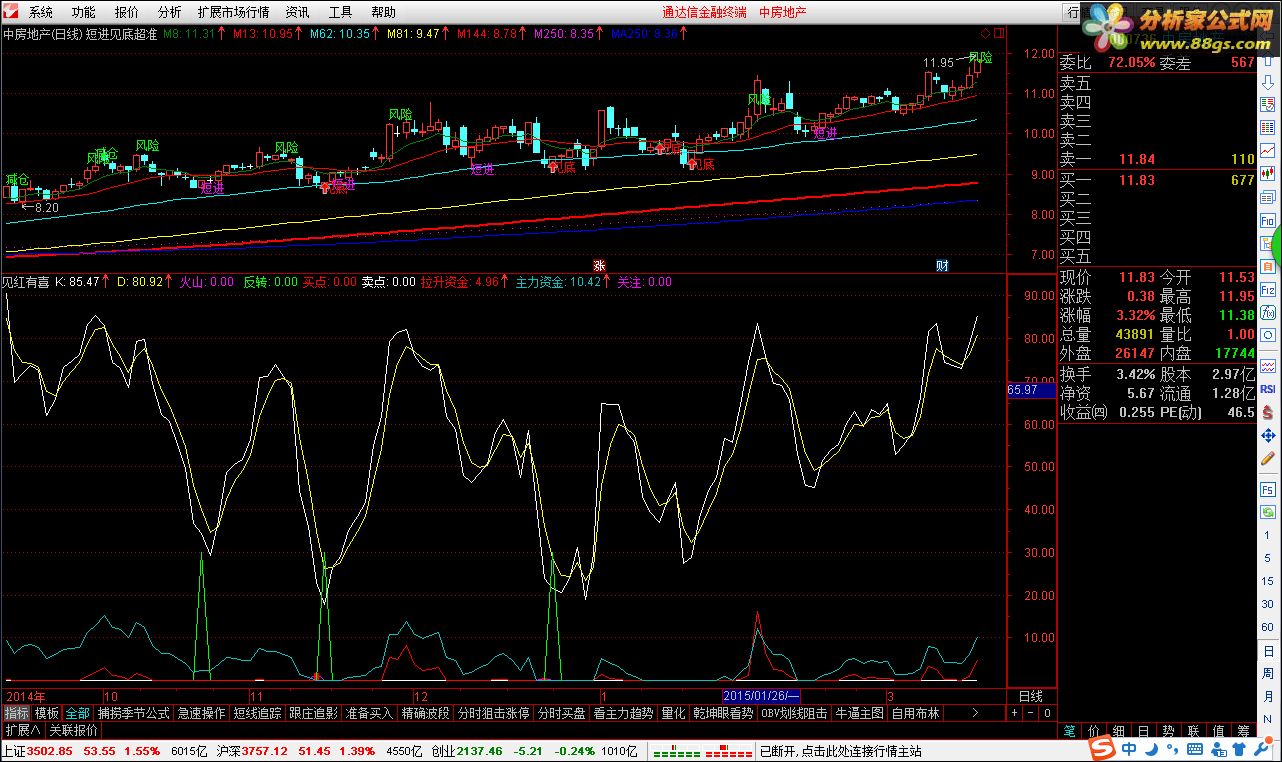Viewport: 1282px width, 762px height.
Task: Open the colored grid table icon
Action: pyautogui.click(x=1267, y=126)
